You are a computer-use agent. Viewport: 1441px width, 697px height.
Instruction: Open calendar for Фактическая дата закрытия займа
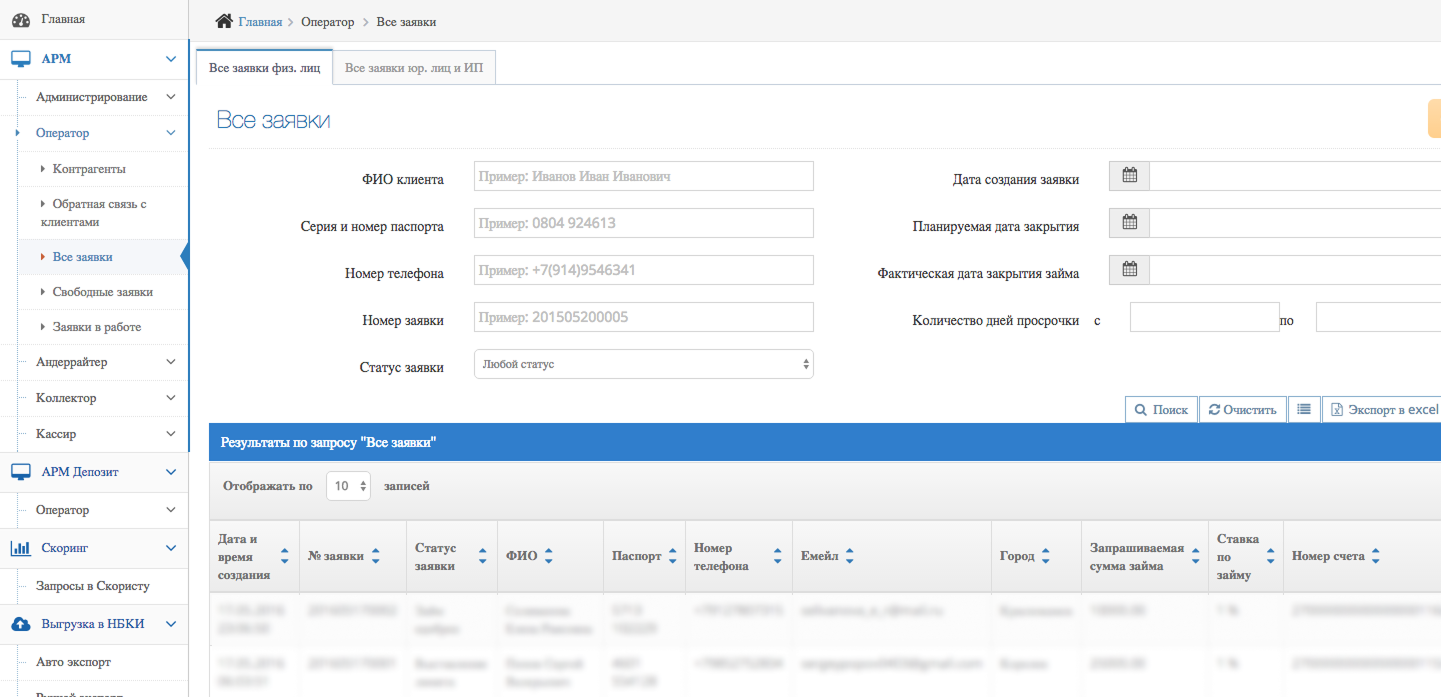coord(1130,270)
